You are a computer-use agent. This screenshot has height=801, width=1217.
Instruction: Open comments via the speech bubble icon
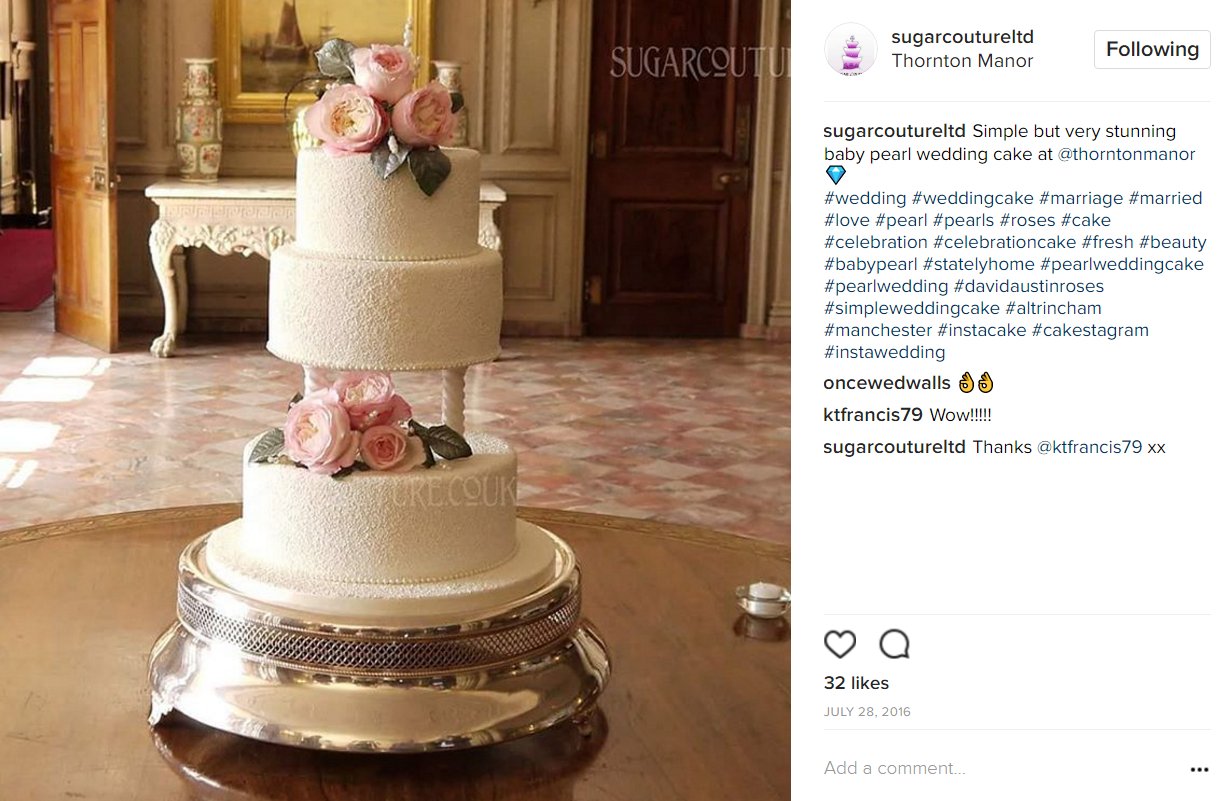click(x=894, y=644)
